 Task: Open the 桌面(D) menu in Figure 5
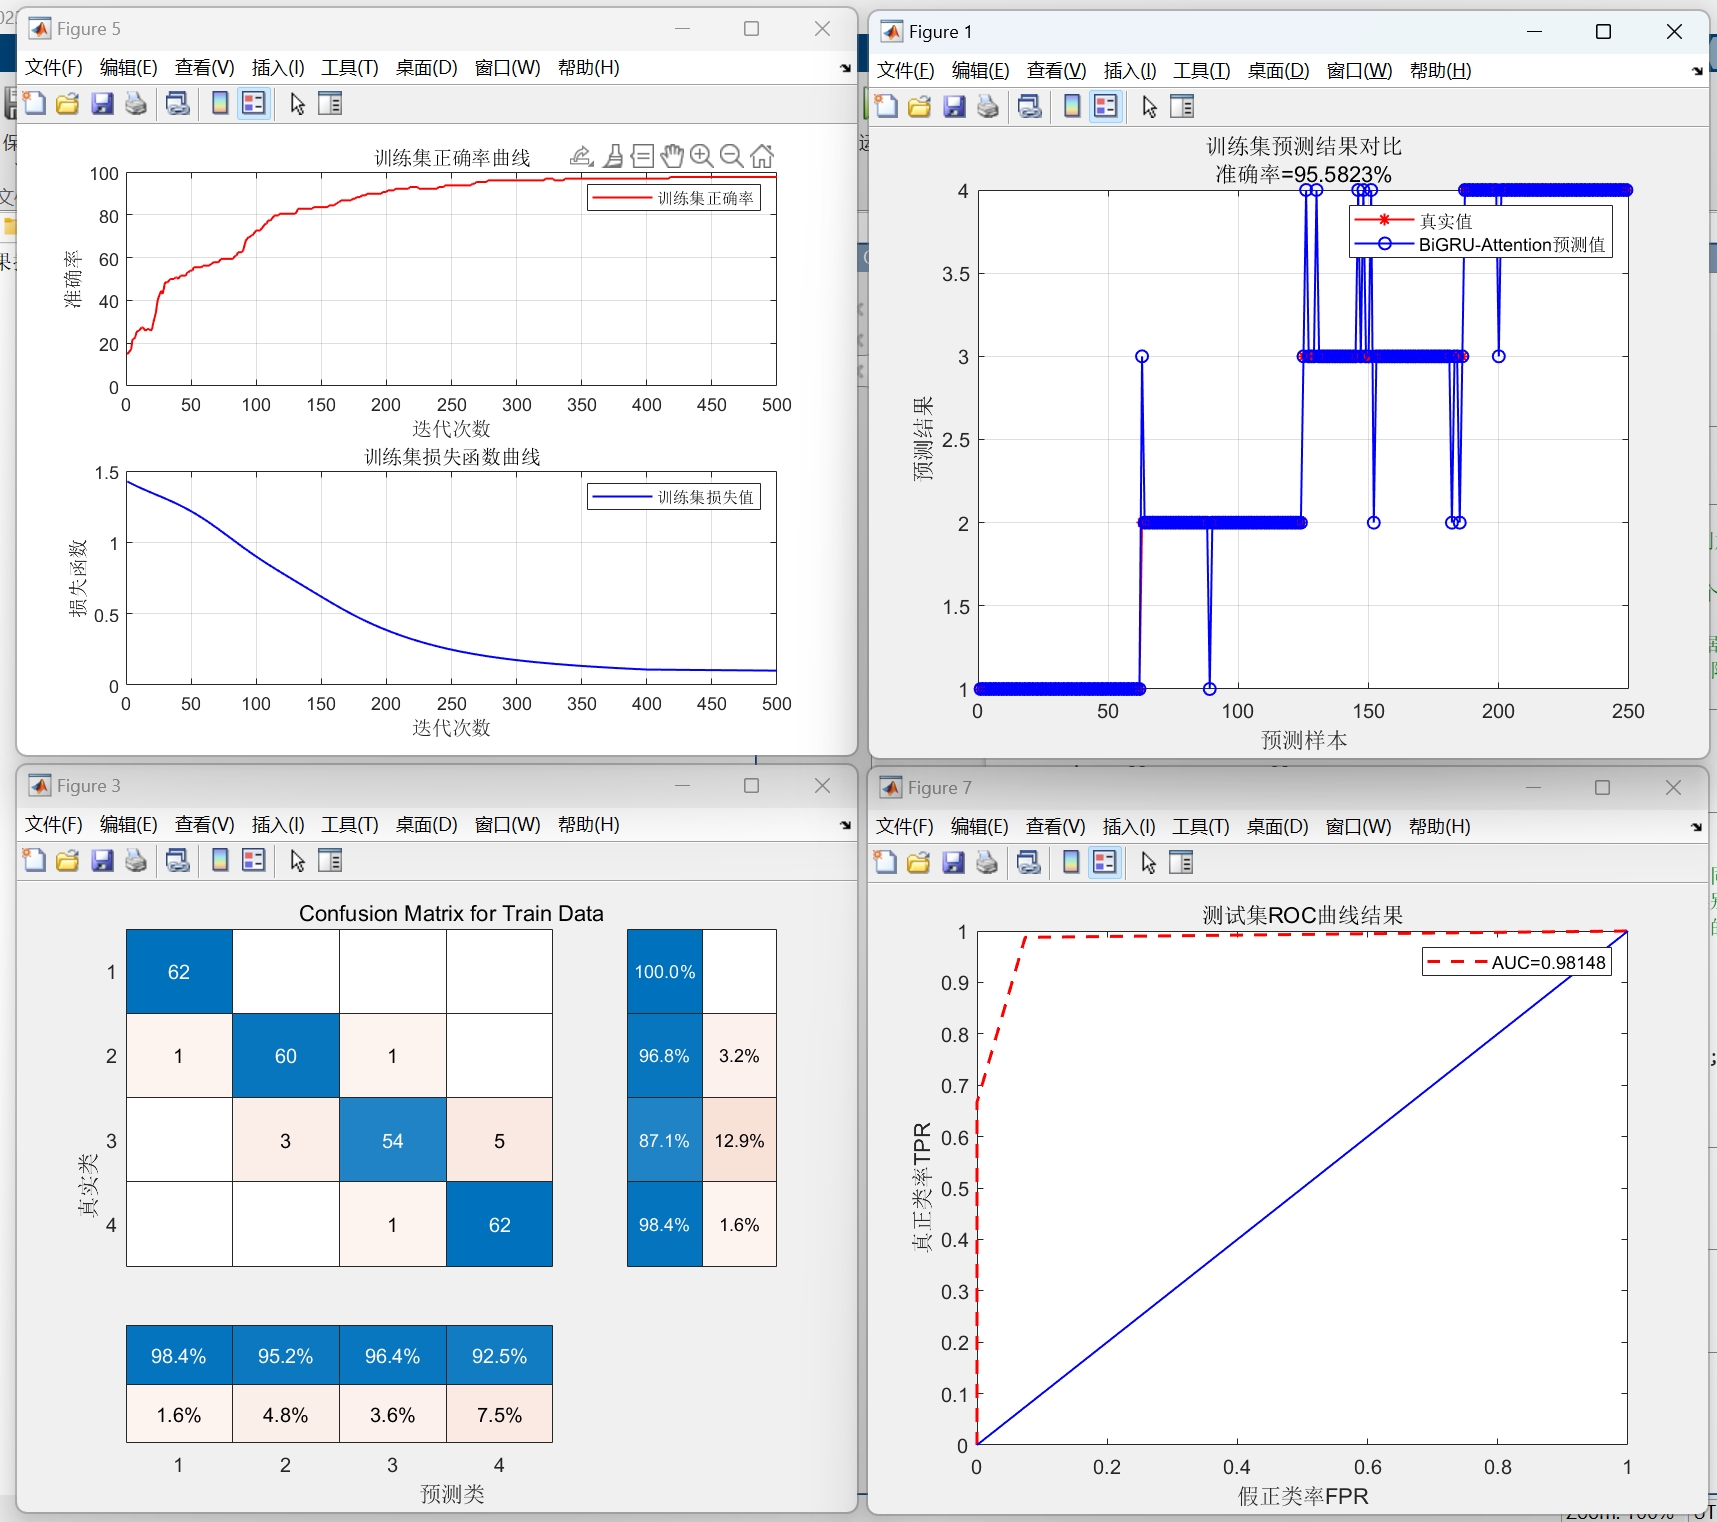point(425,67)
